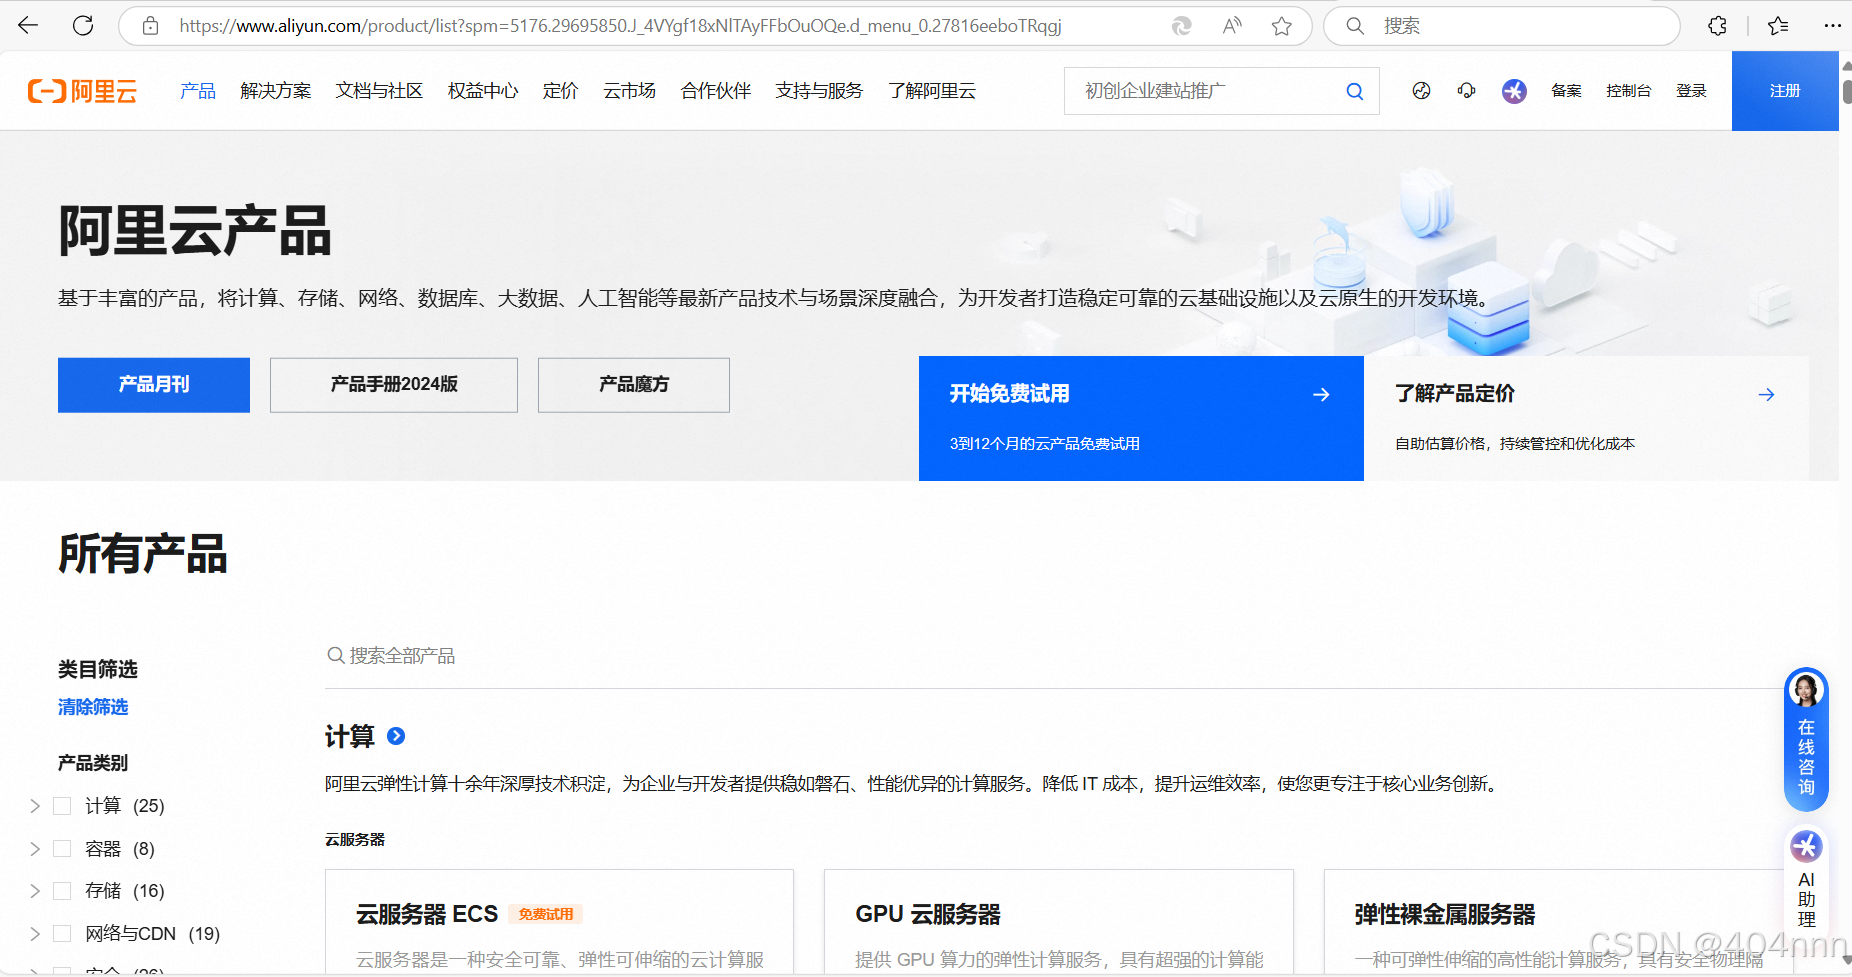This screenshot has width=1852, height=977.
Task: Open the 文档与社区 menu
Action: click(379, 91)
